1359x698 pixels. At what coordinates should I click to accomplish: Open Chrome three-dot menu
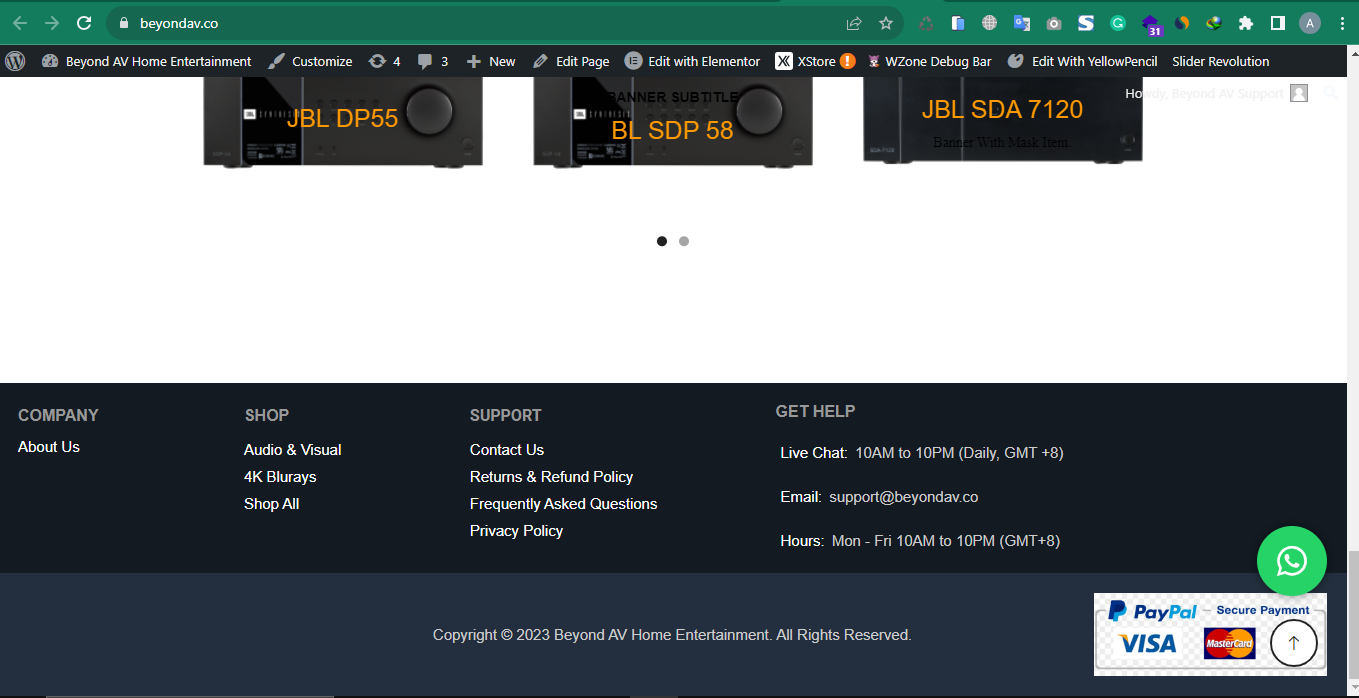click(1342, 23)
